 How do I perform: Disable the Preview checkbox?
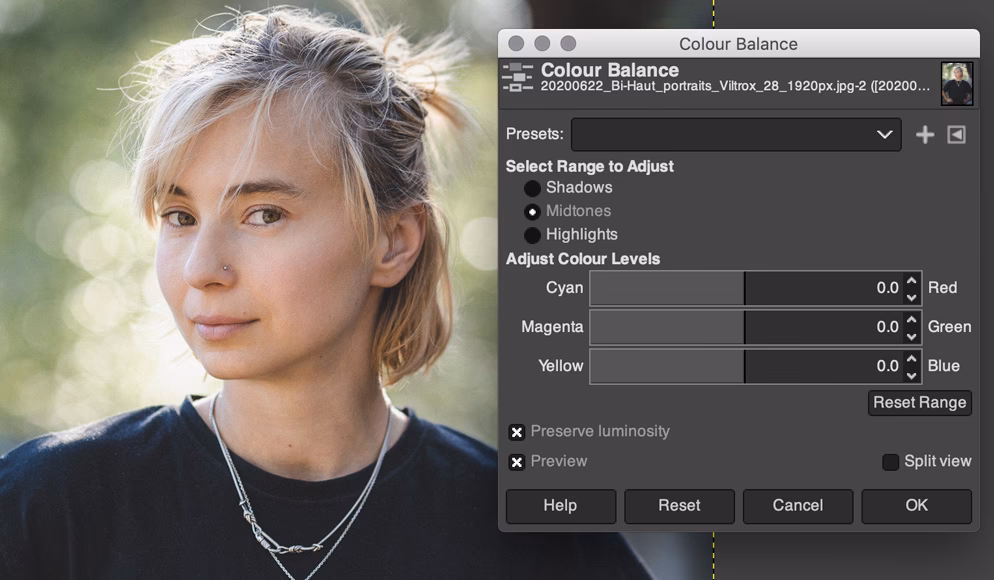click(x=517, y=462)
